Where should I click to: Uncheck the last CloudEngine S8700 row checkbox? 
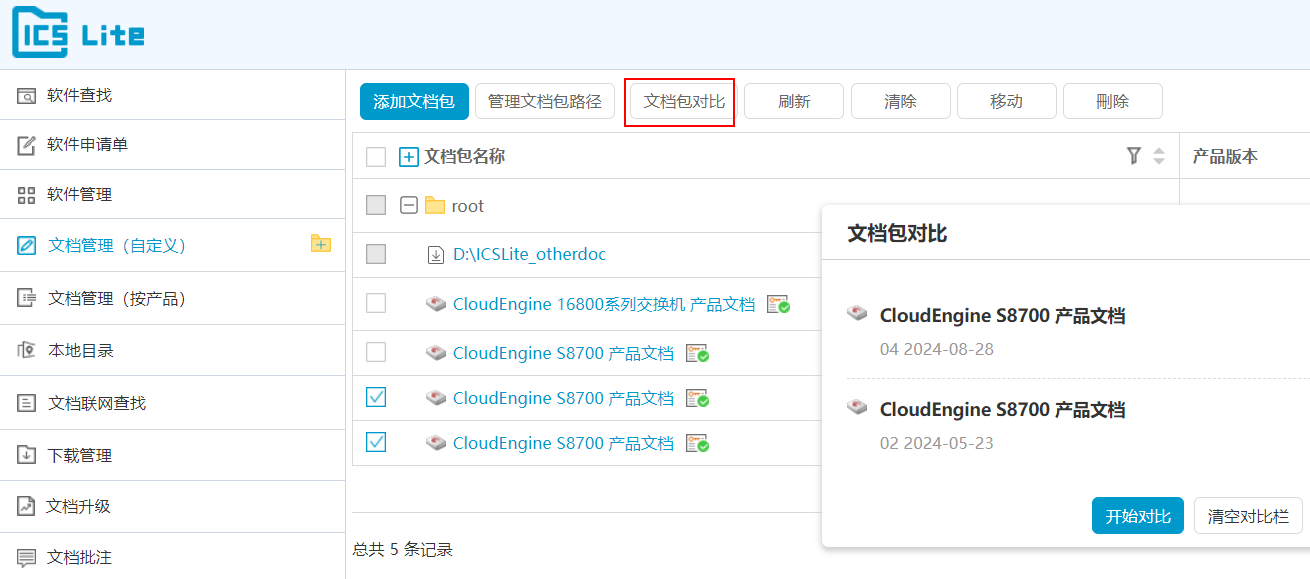(375, 443)
